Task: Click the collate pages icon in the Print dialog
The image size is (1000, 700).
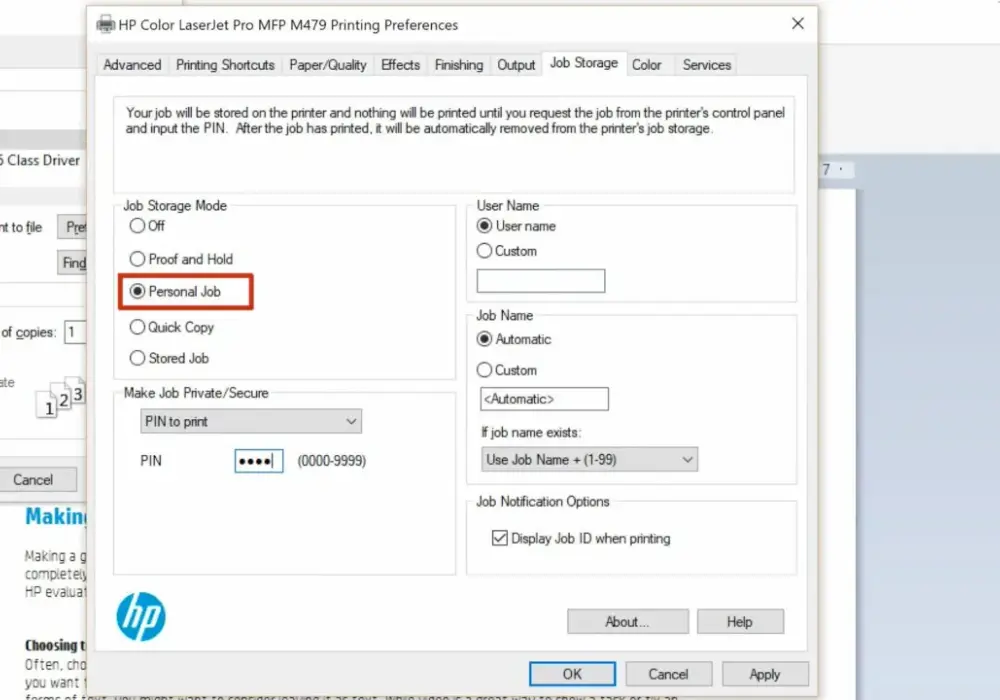Action: [x=61, y=397]
